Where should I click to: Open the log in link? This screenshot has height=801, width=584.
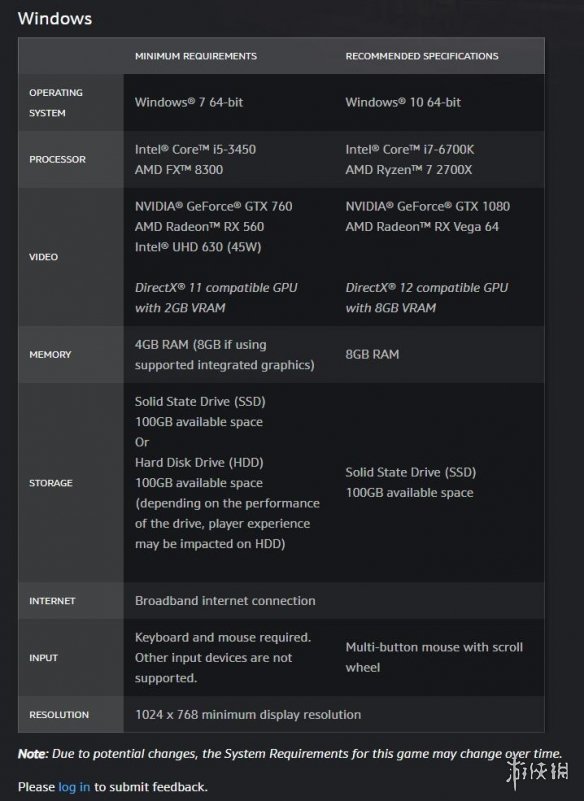[x=74, y=787]
